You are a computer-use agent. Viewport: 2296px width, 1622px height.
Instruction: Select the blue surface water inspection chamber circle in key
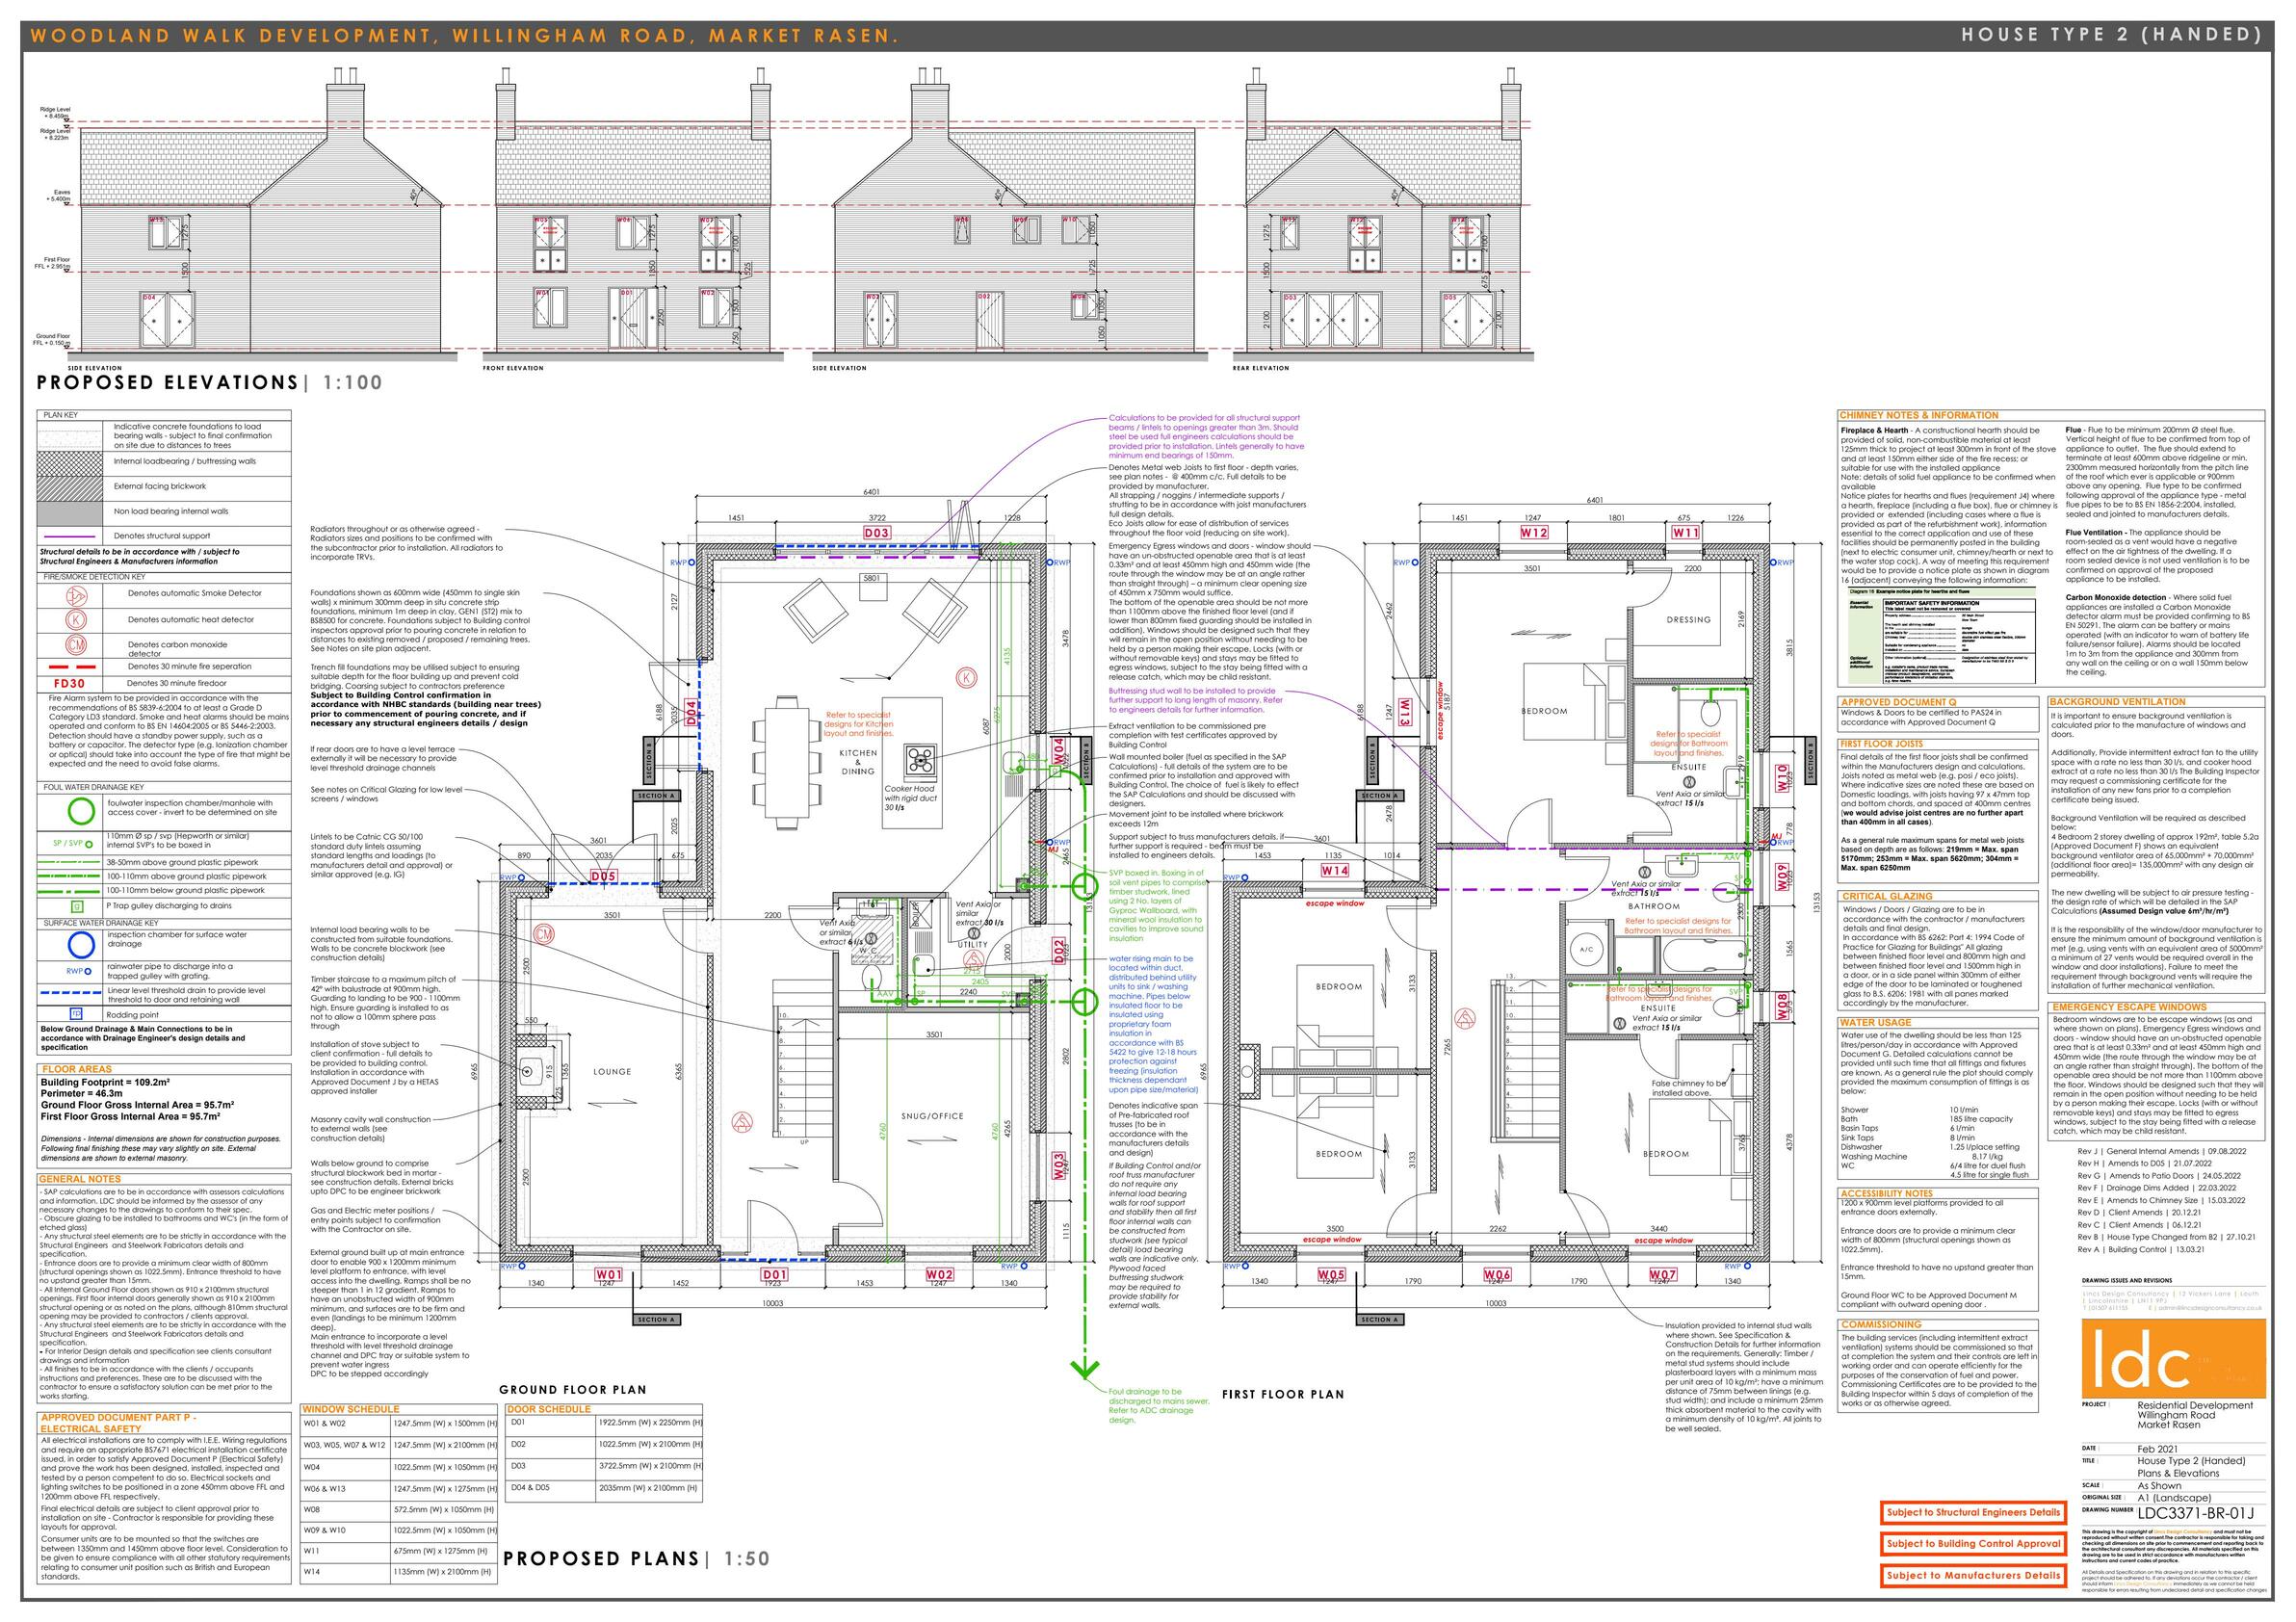pos(81,944)
